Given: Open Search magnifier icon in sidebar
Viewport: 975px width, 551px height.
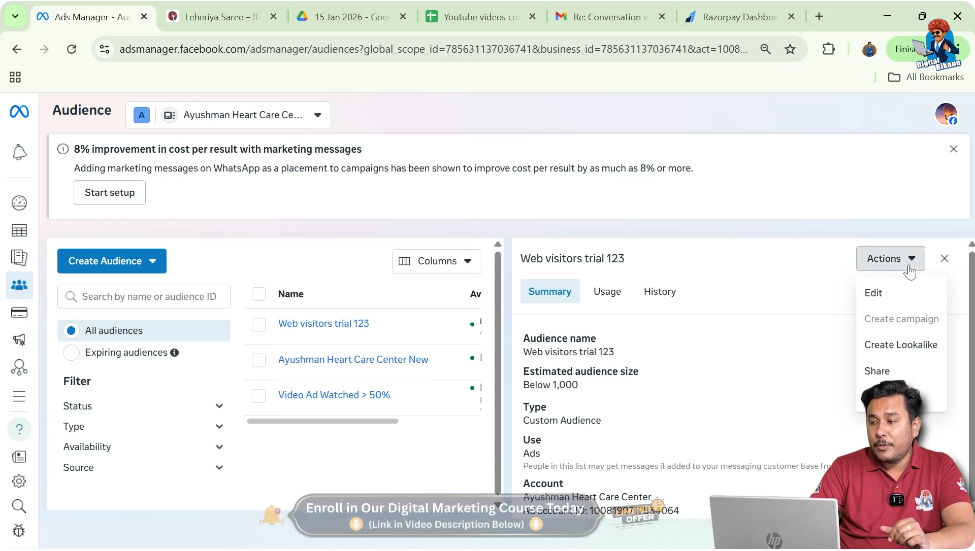Looking at the screenshot, I should coord(19,506).
